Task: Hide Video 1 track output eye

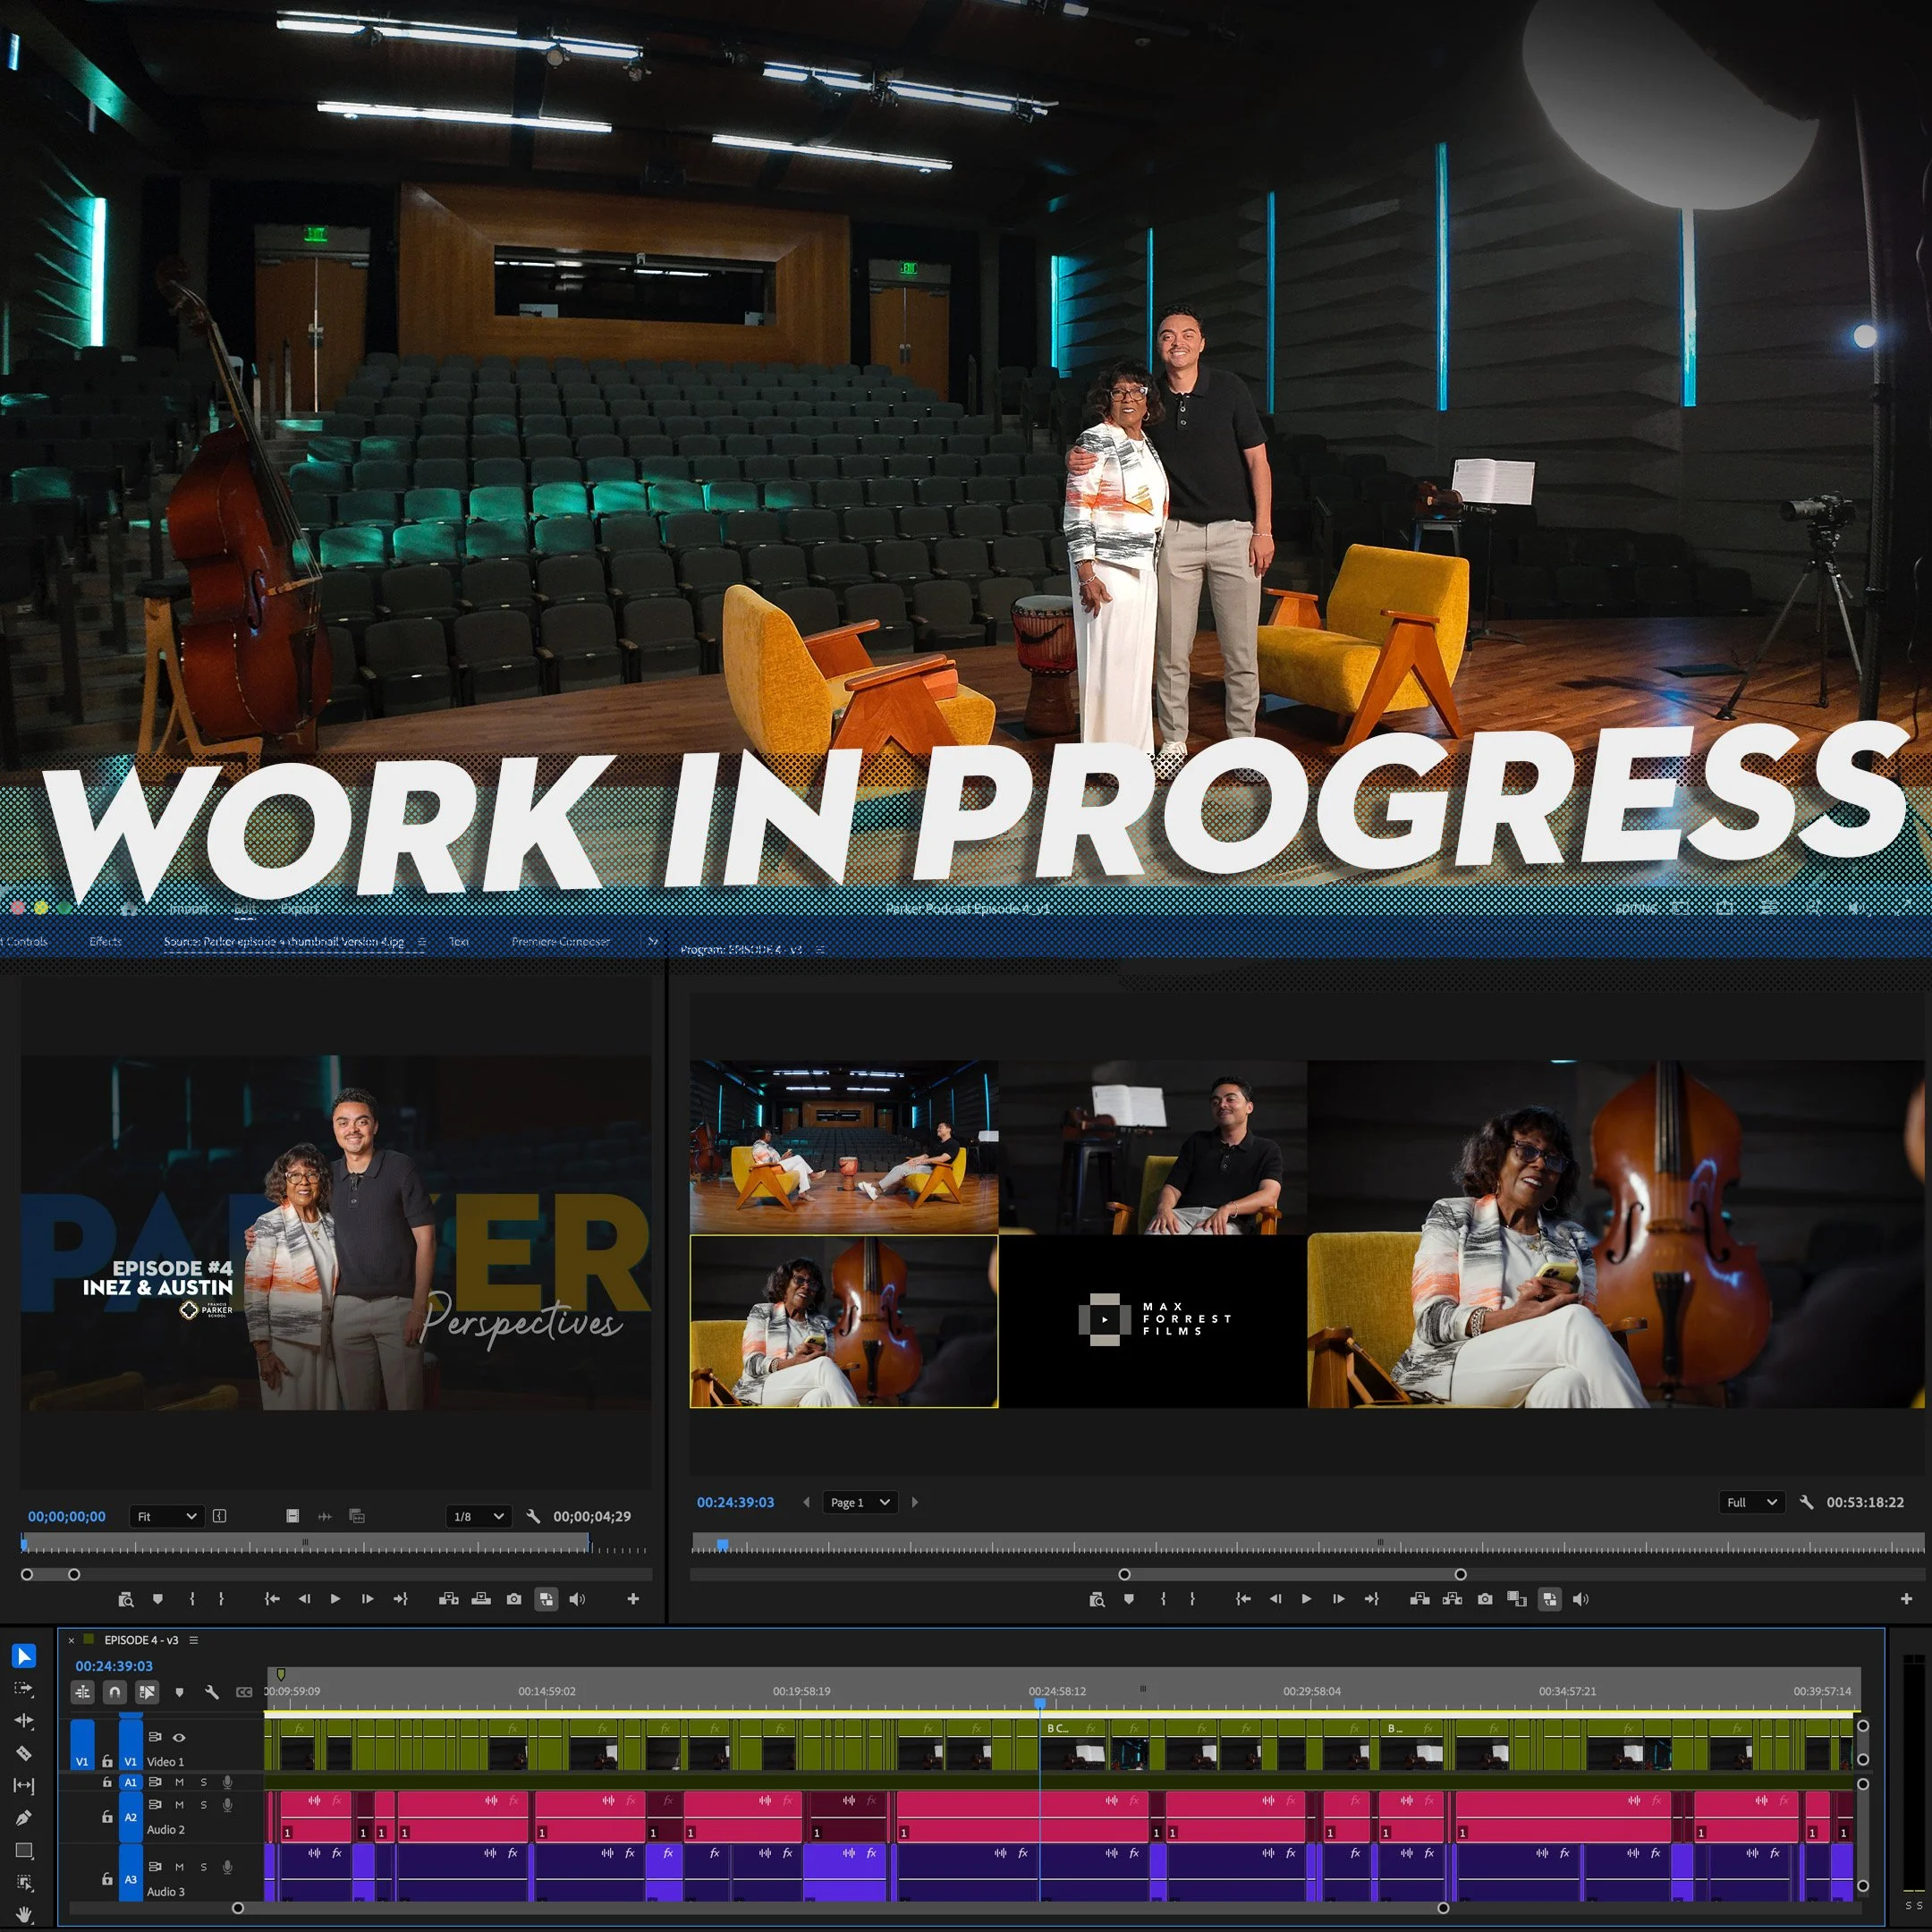Action: click(179, 1737)
